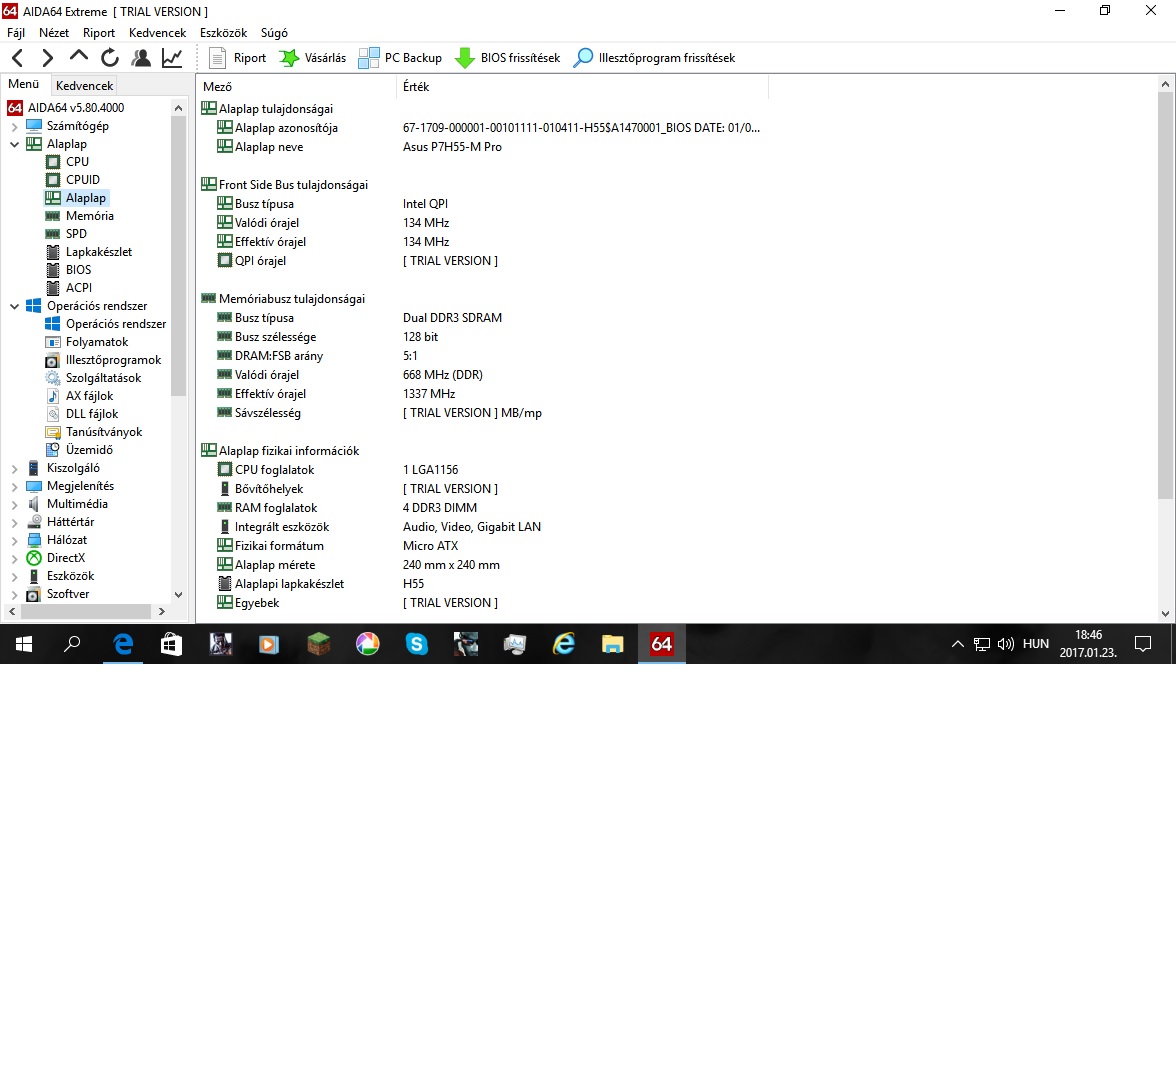
Task: Click BIOS frissítések toolbar button
Action: click(x=508, y=58)
